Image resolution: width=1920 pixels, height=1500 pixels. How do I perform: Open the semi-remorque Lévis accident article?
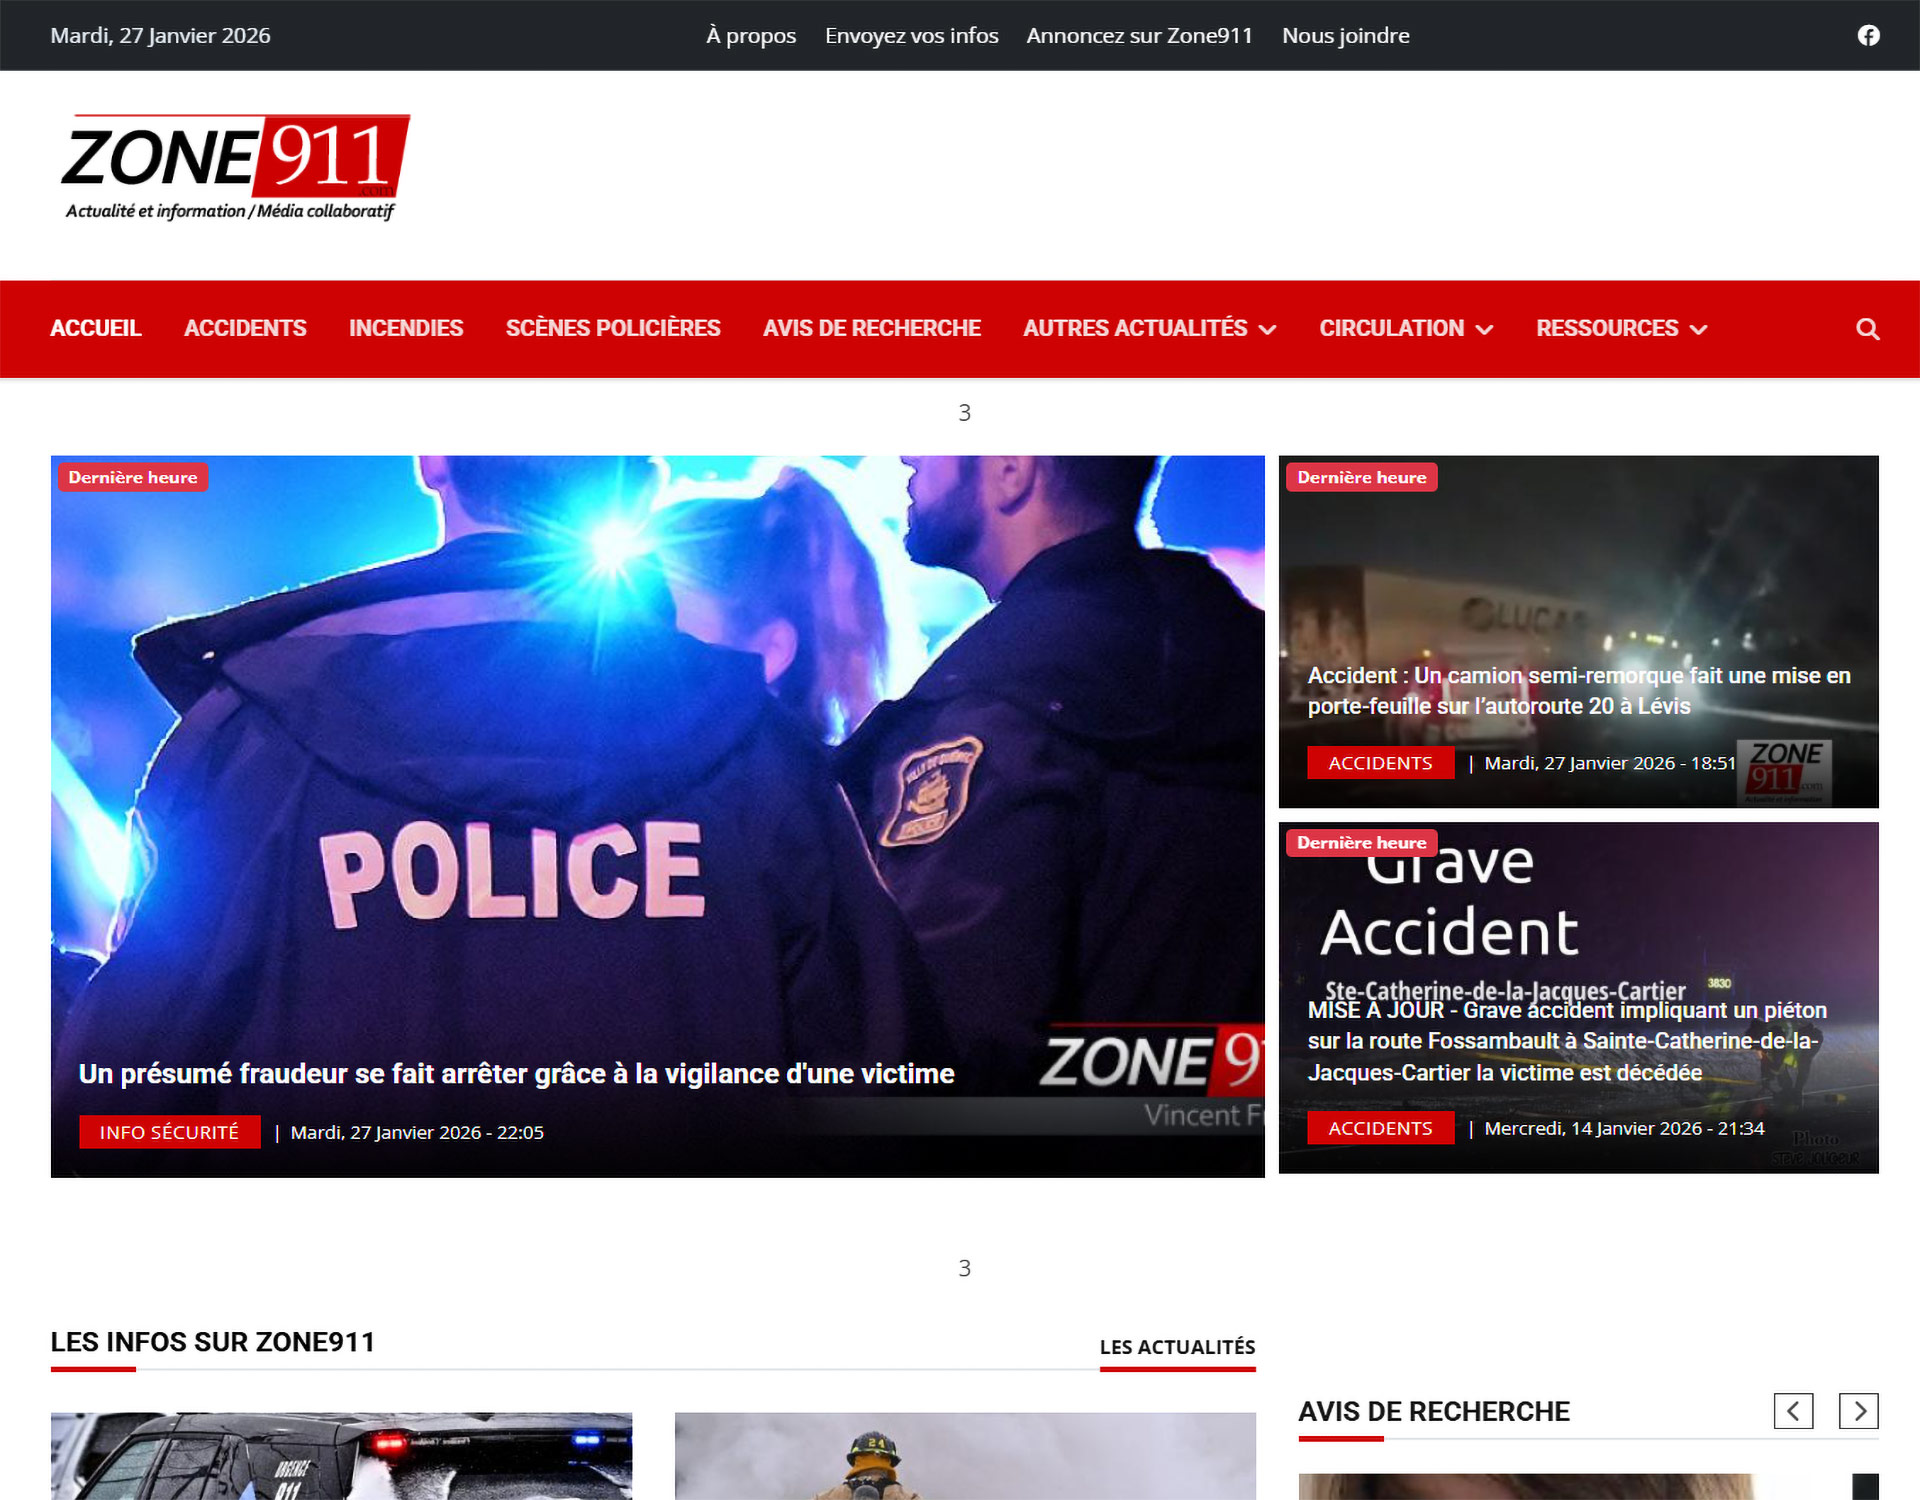click(x=1578, y=691)
